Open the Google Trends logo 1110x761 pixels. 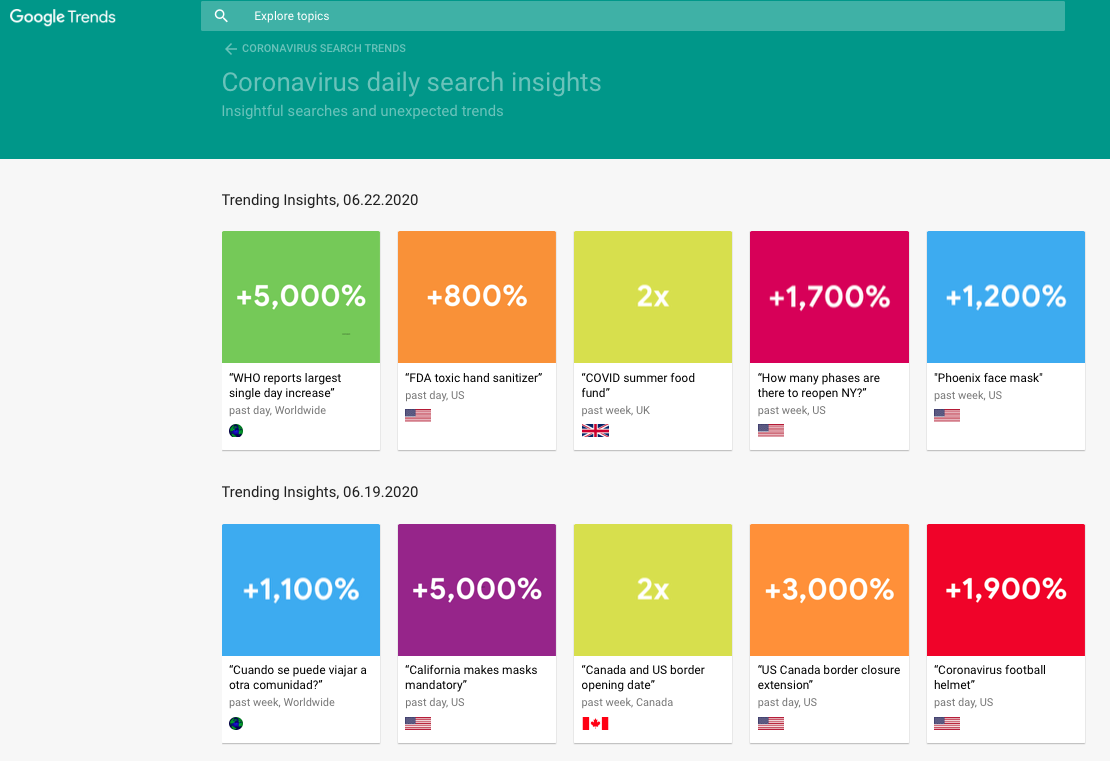pyautogui.click(x=63, y=17)
